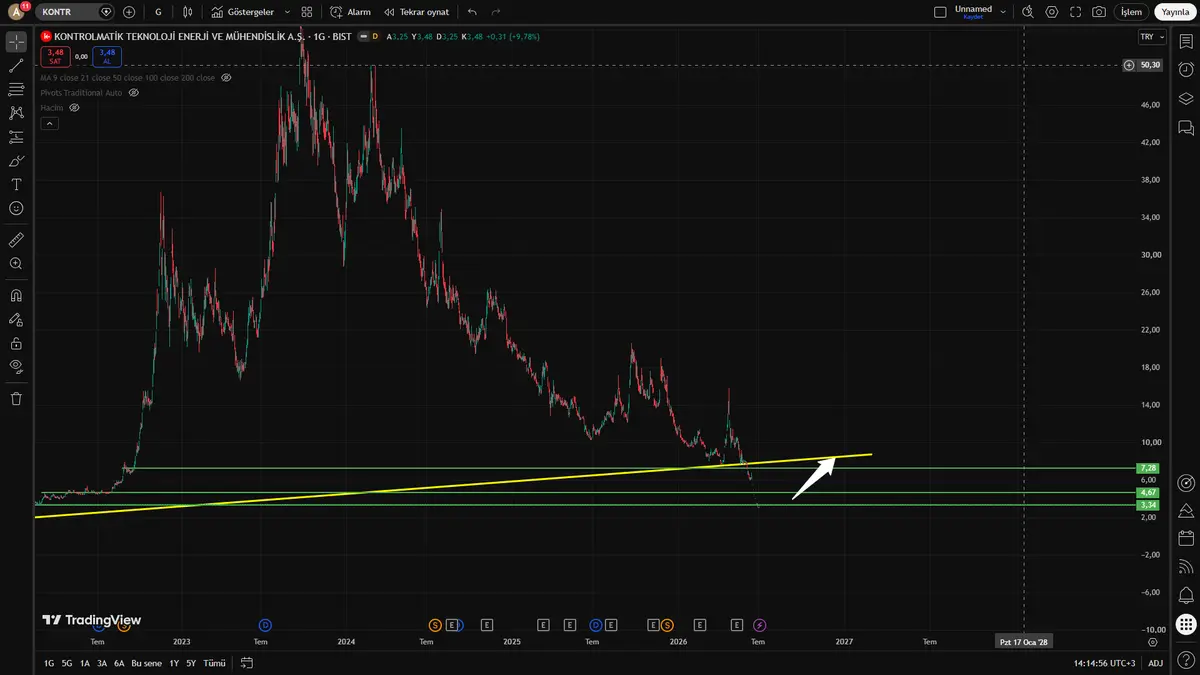1200x675 pixels.
Task: Select the brush drawing tool
Action: 16,160
